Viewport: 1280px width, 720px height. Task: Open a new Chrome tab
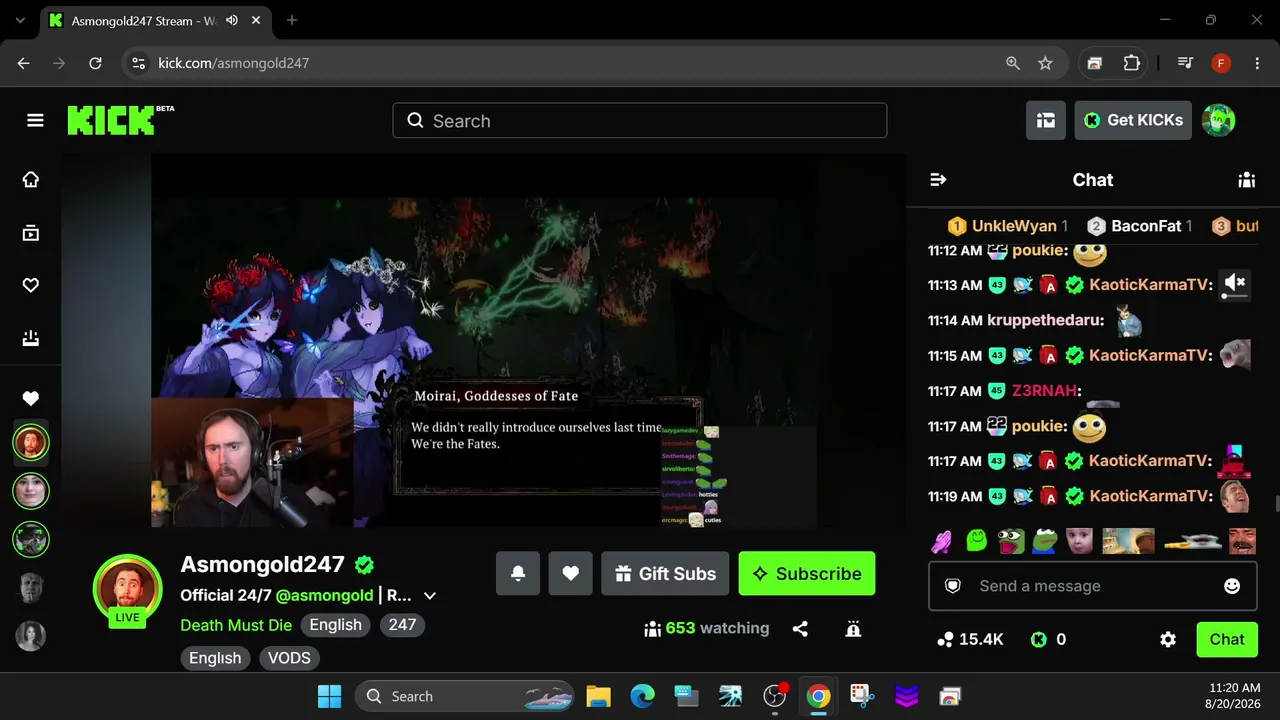tap(292, 20)
